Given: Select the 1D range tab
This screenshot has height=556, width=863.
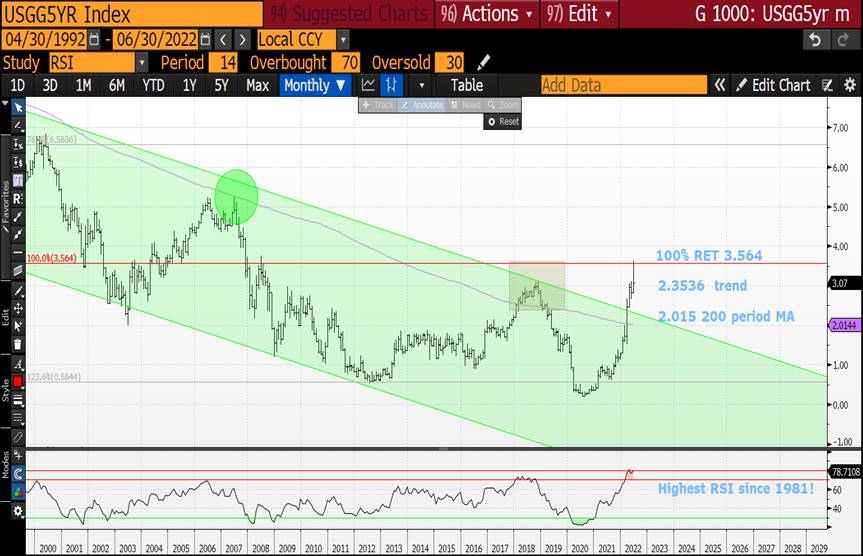Looking at the screenshot, I should click(x=18, y=85).
